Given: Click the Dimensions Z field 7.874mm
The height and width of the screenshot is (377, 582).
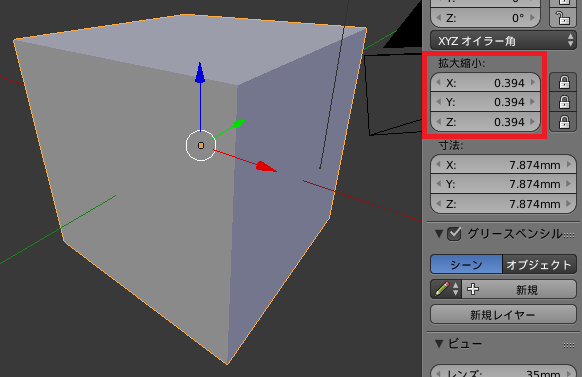Looking at the screenshot, I should tap(503, 204).
